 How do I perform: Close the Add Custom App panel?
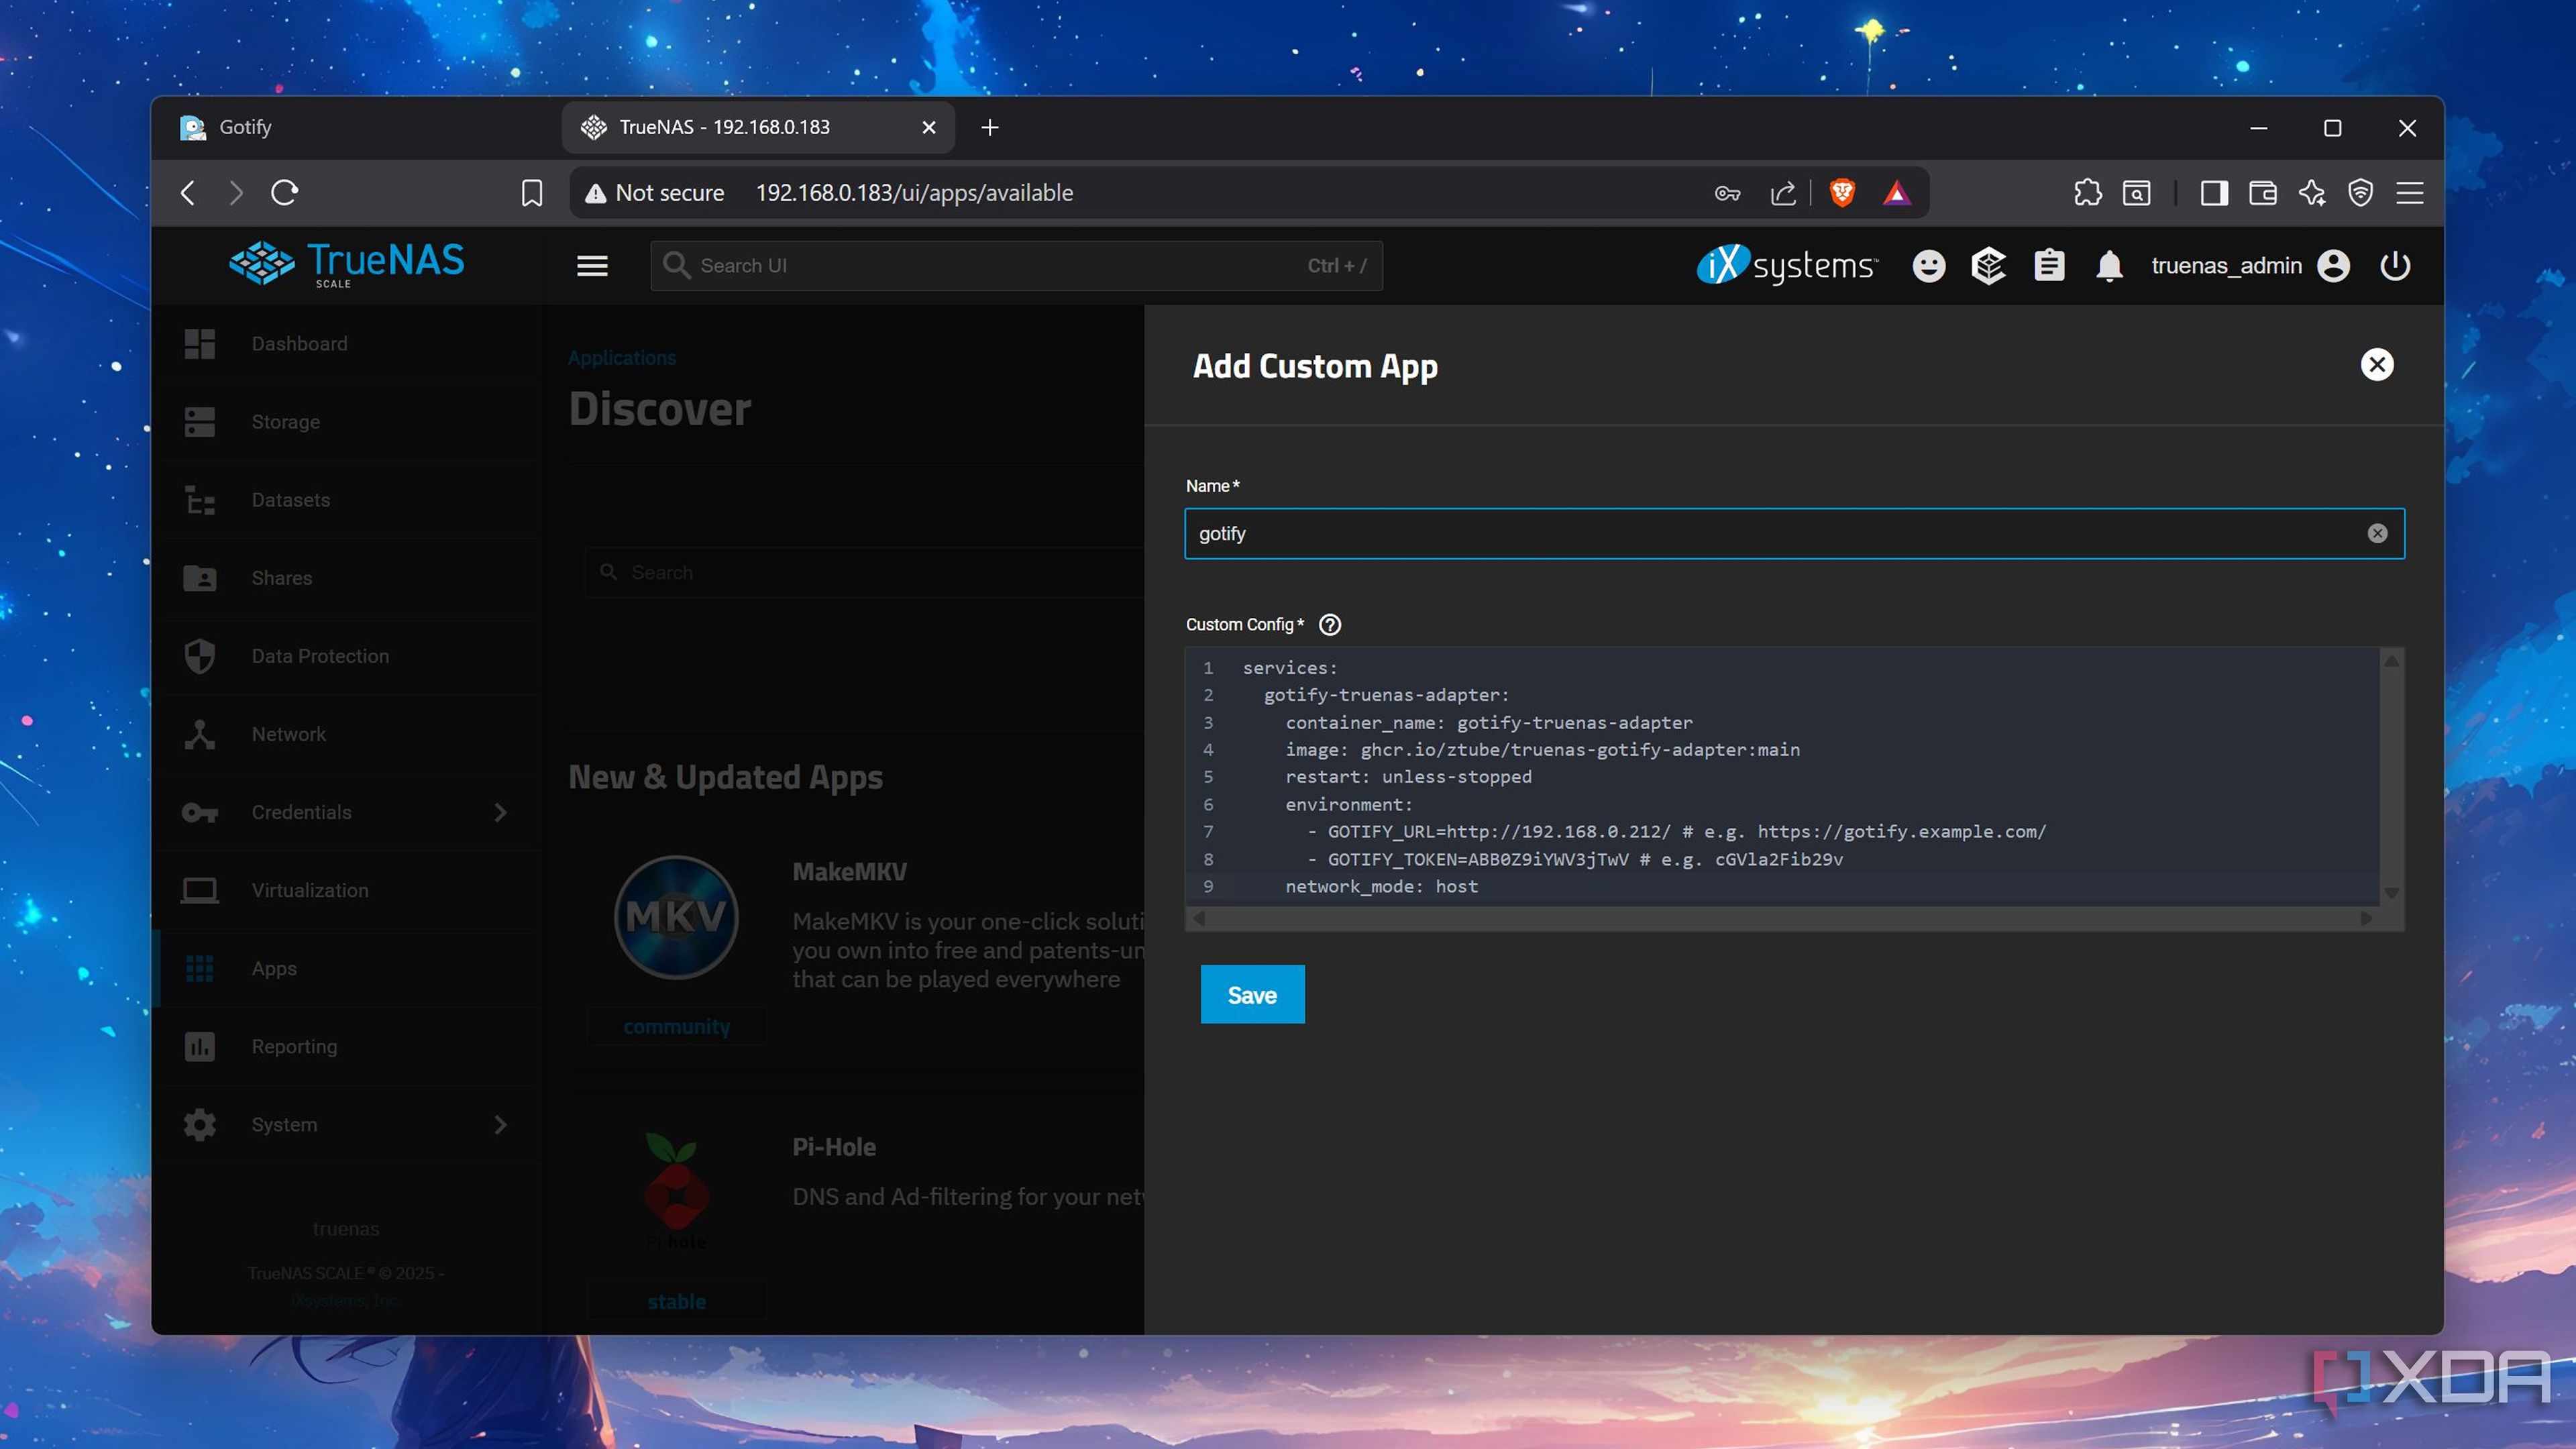(2377, 365)
